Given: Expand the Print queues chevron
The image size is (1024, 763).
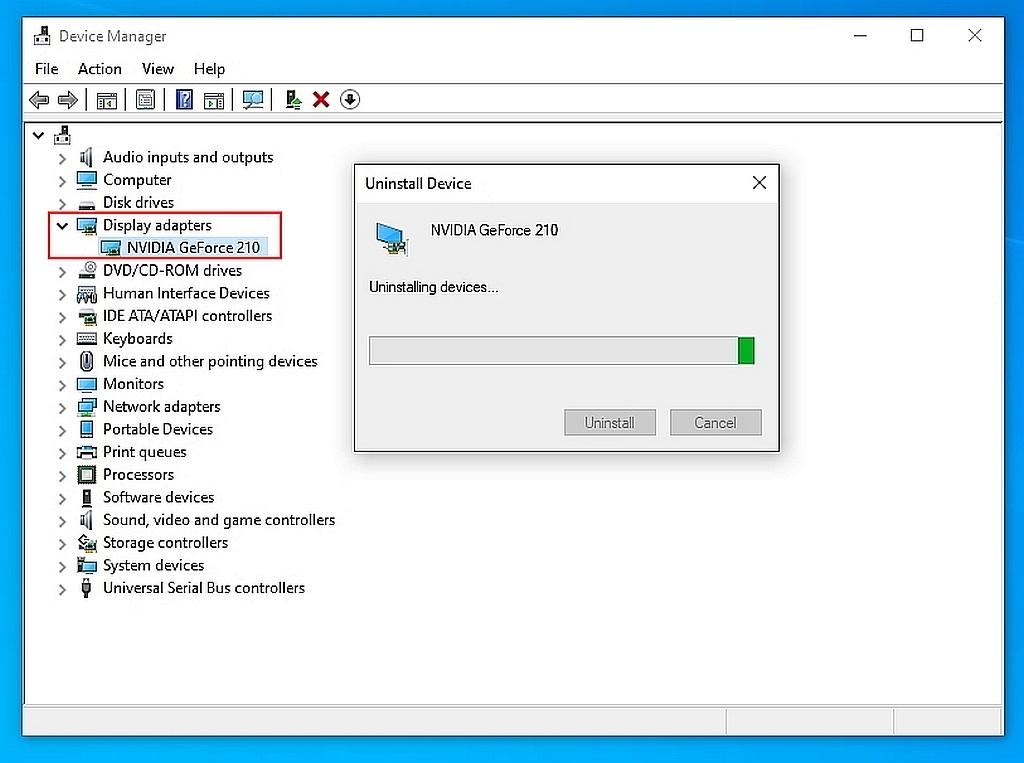Looking at the screenshot, I should [62, 453].
